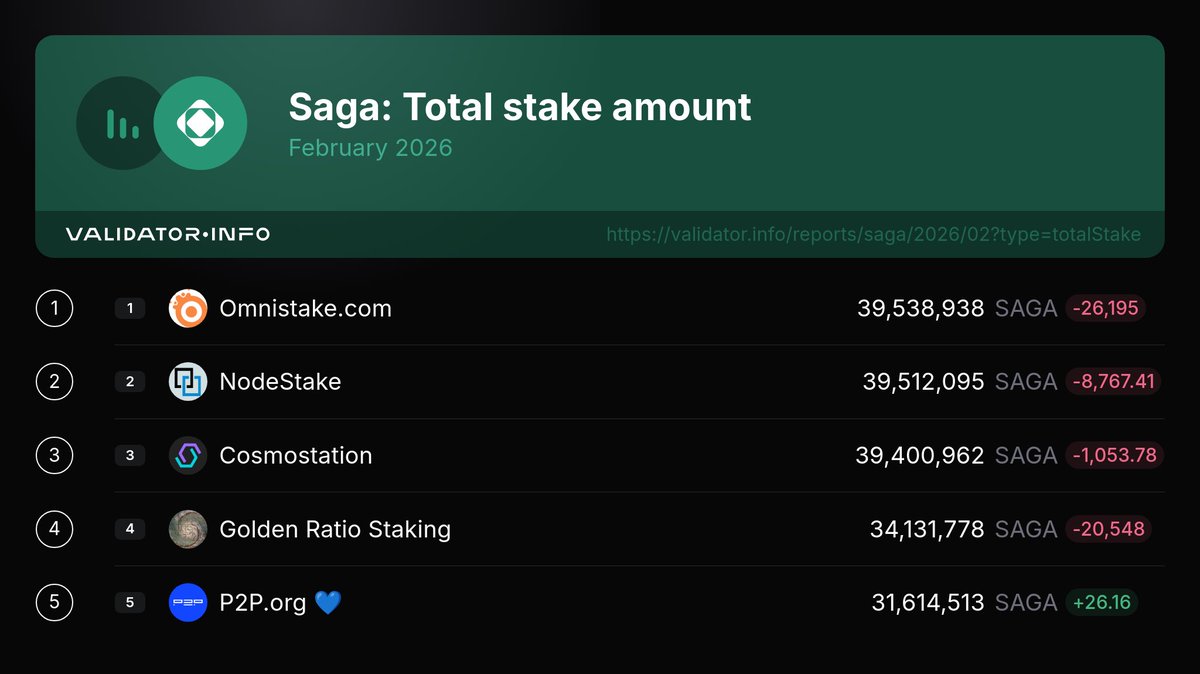Click the circled rank 1 marker

54,308
